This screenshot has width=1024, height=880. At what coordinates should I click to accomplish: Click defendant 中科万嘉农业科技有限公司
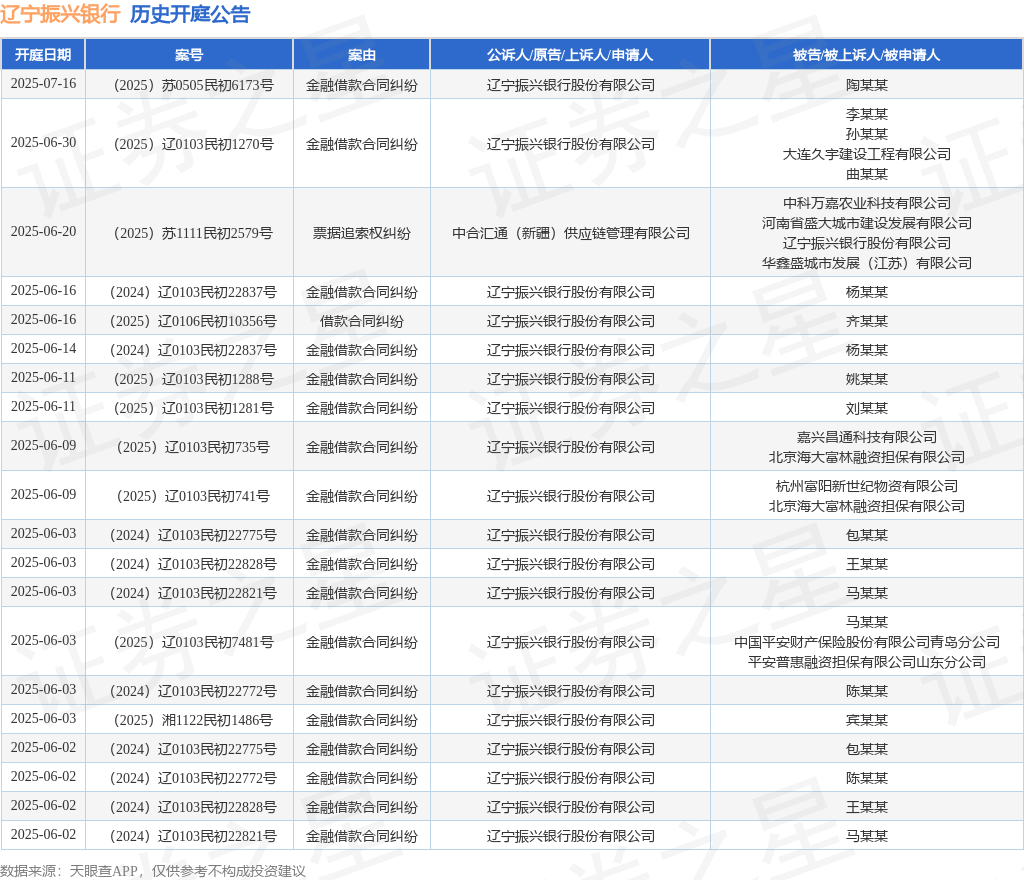867,203
